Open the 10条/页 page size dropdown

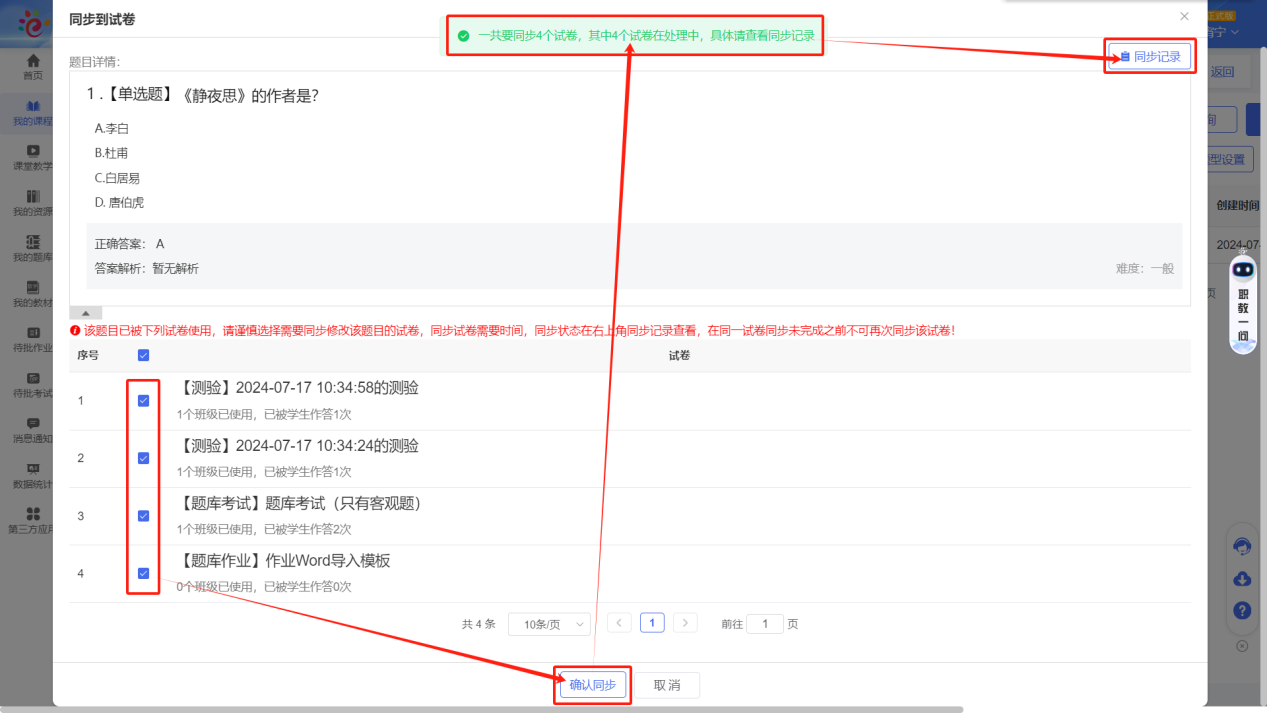pos(549,624)
